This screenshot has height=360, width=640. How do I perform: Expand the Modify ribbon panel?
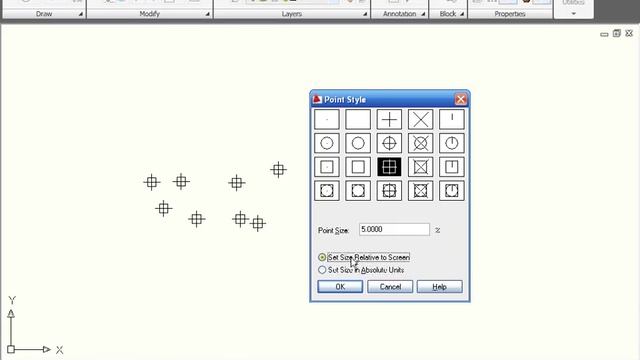coord(207,14)
